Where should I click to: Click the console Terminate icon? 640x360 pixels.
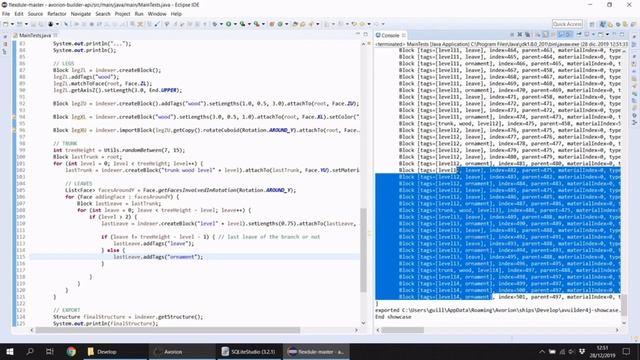pyautogui.click(x=512, y=35)
